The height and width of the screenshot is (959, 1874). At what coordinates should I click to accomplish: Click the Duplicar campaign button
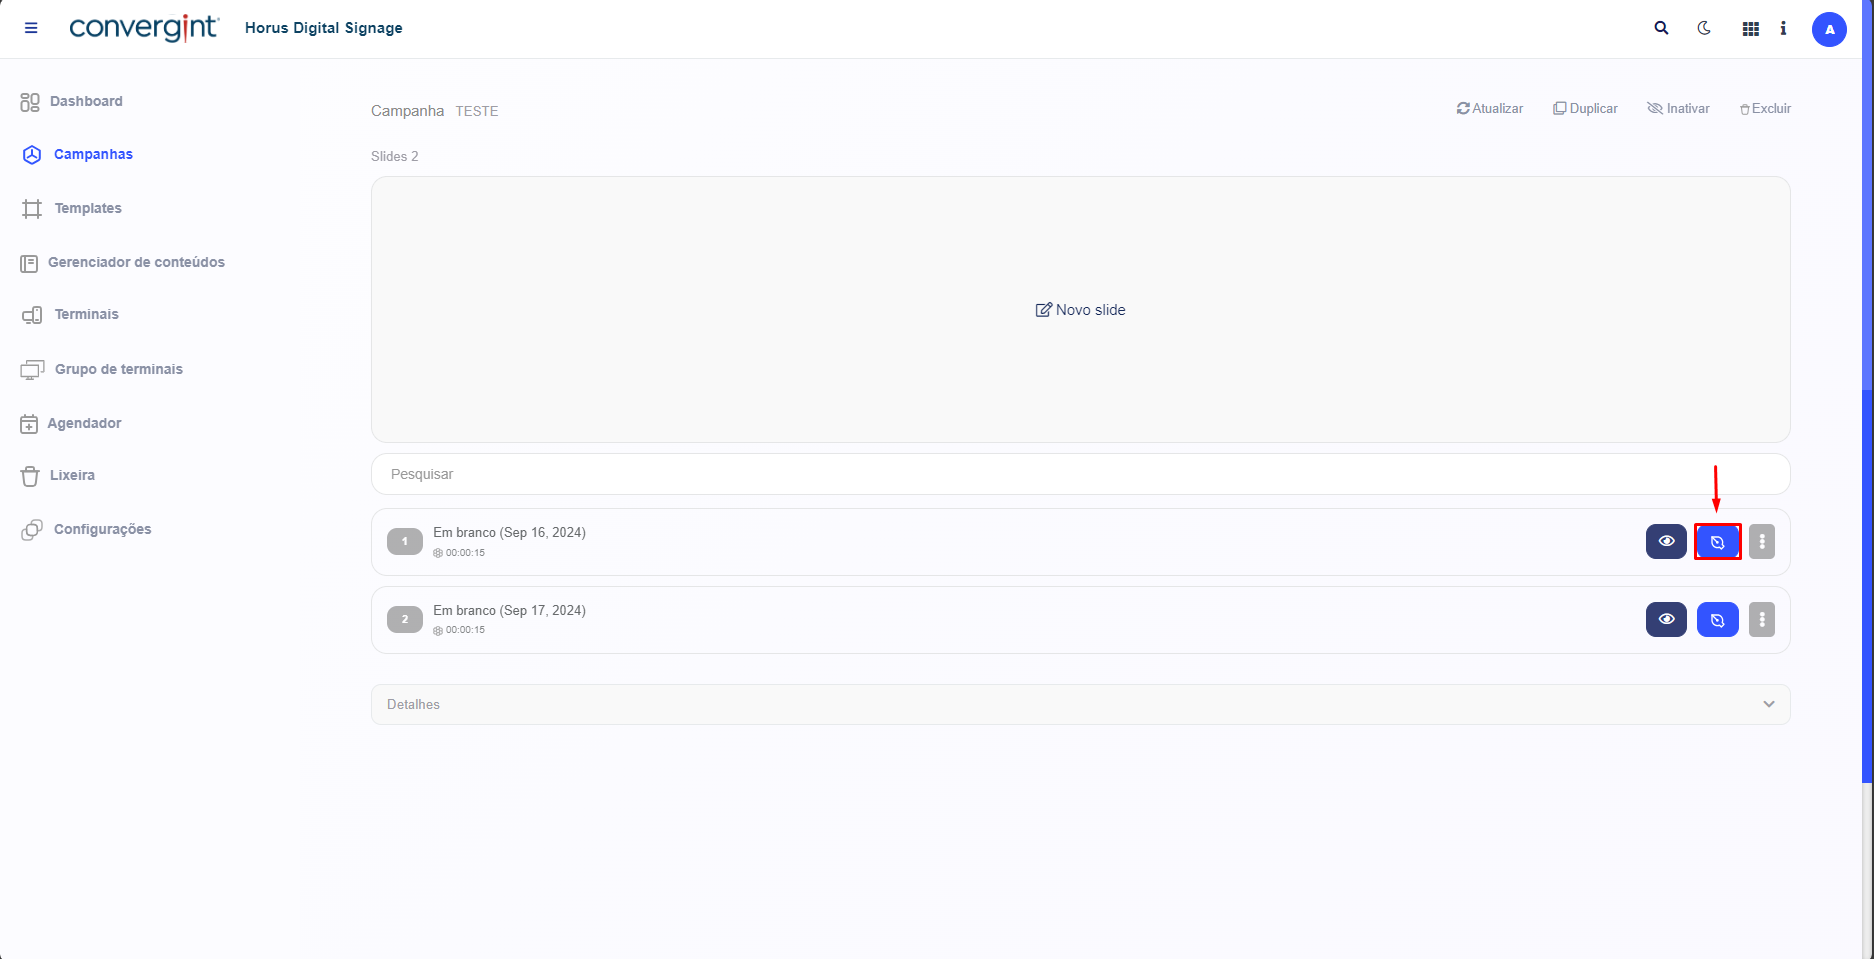pyautogui.click(x=1585, y=108)
